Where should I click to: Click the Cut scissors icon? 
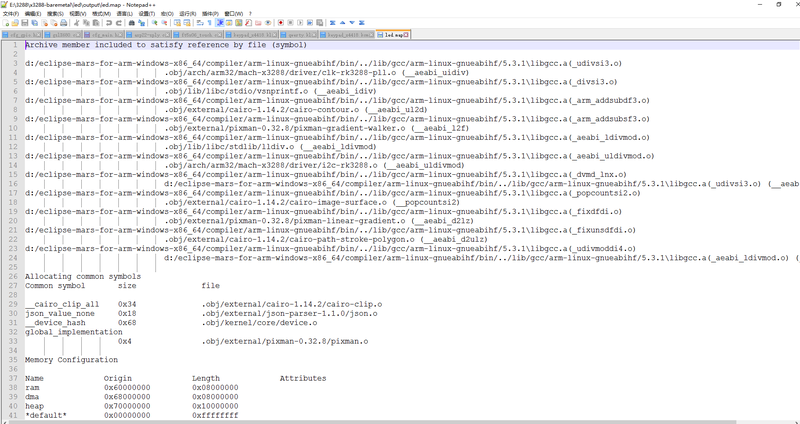point(79,22)
